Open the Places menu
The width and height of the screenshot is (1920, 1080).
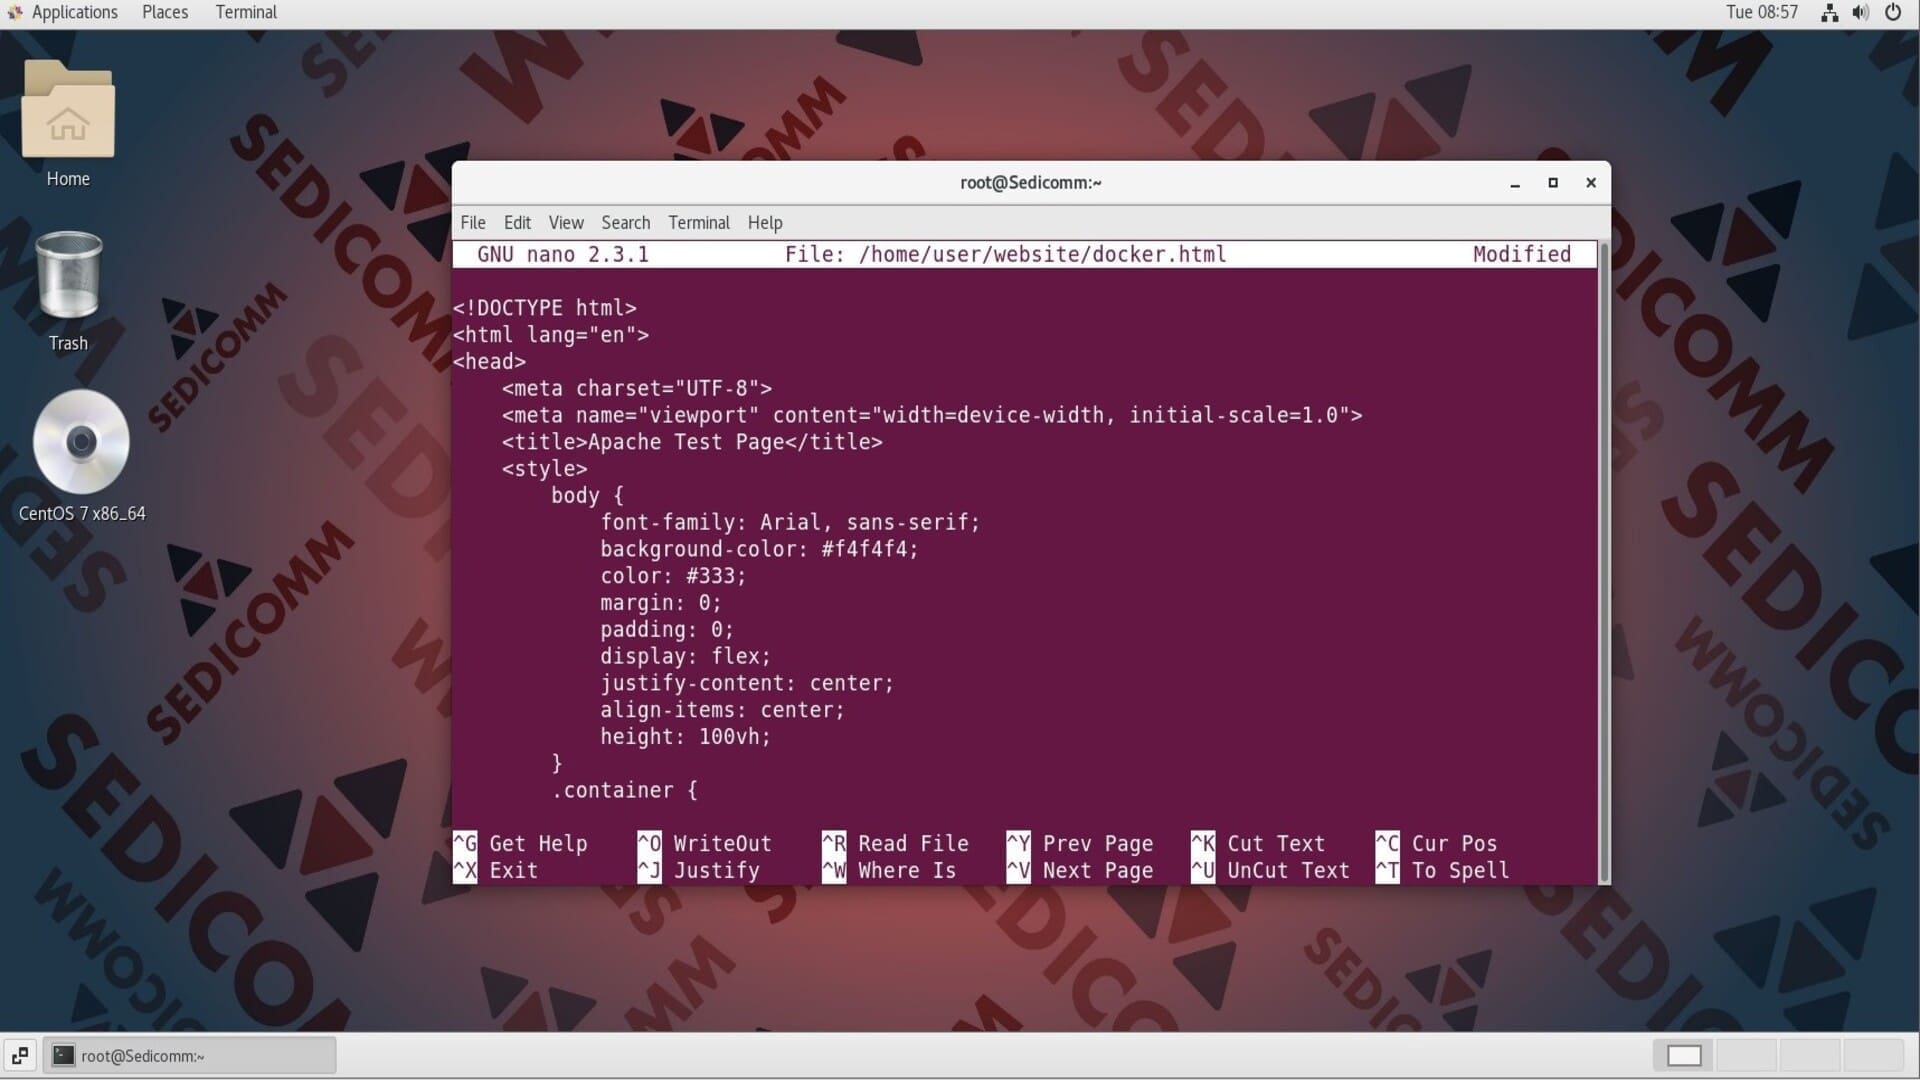[x=165, y=13]
